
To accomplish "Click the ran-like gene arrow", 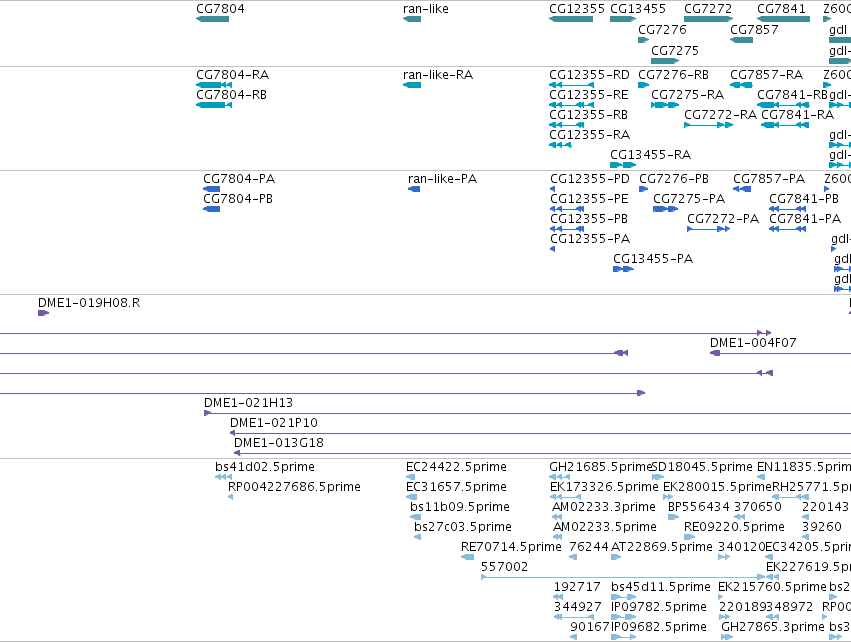I will pos(412,19).
